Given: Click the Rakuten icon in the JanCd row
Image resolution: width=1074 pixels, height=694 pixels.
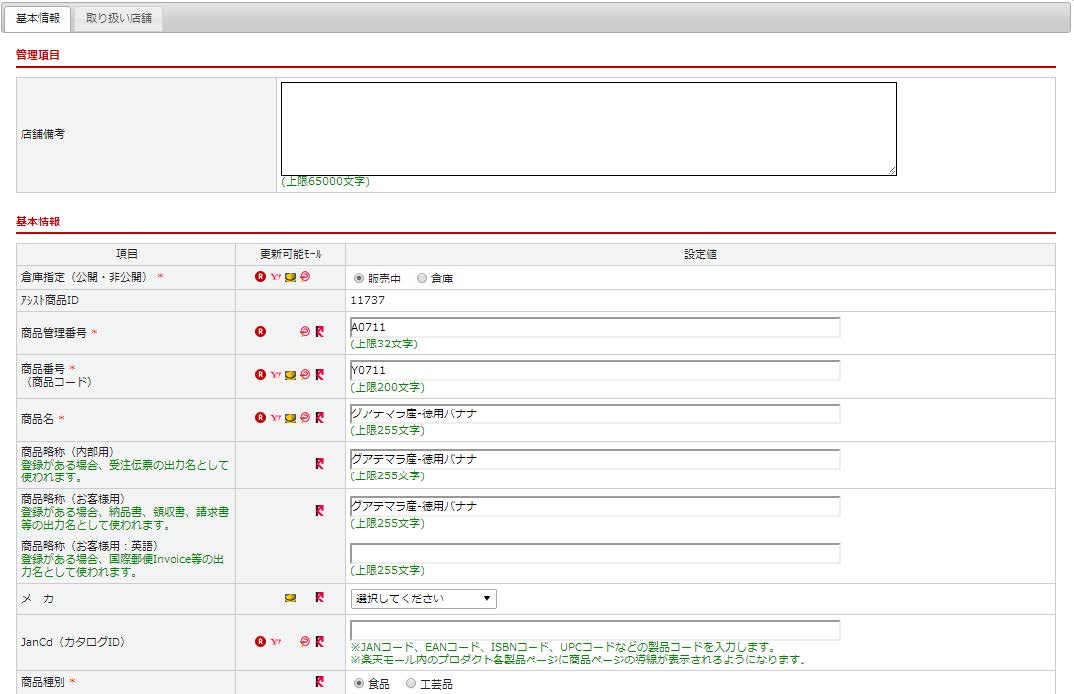Looking at the screenshot, I should click(x=260, y=642).
